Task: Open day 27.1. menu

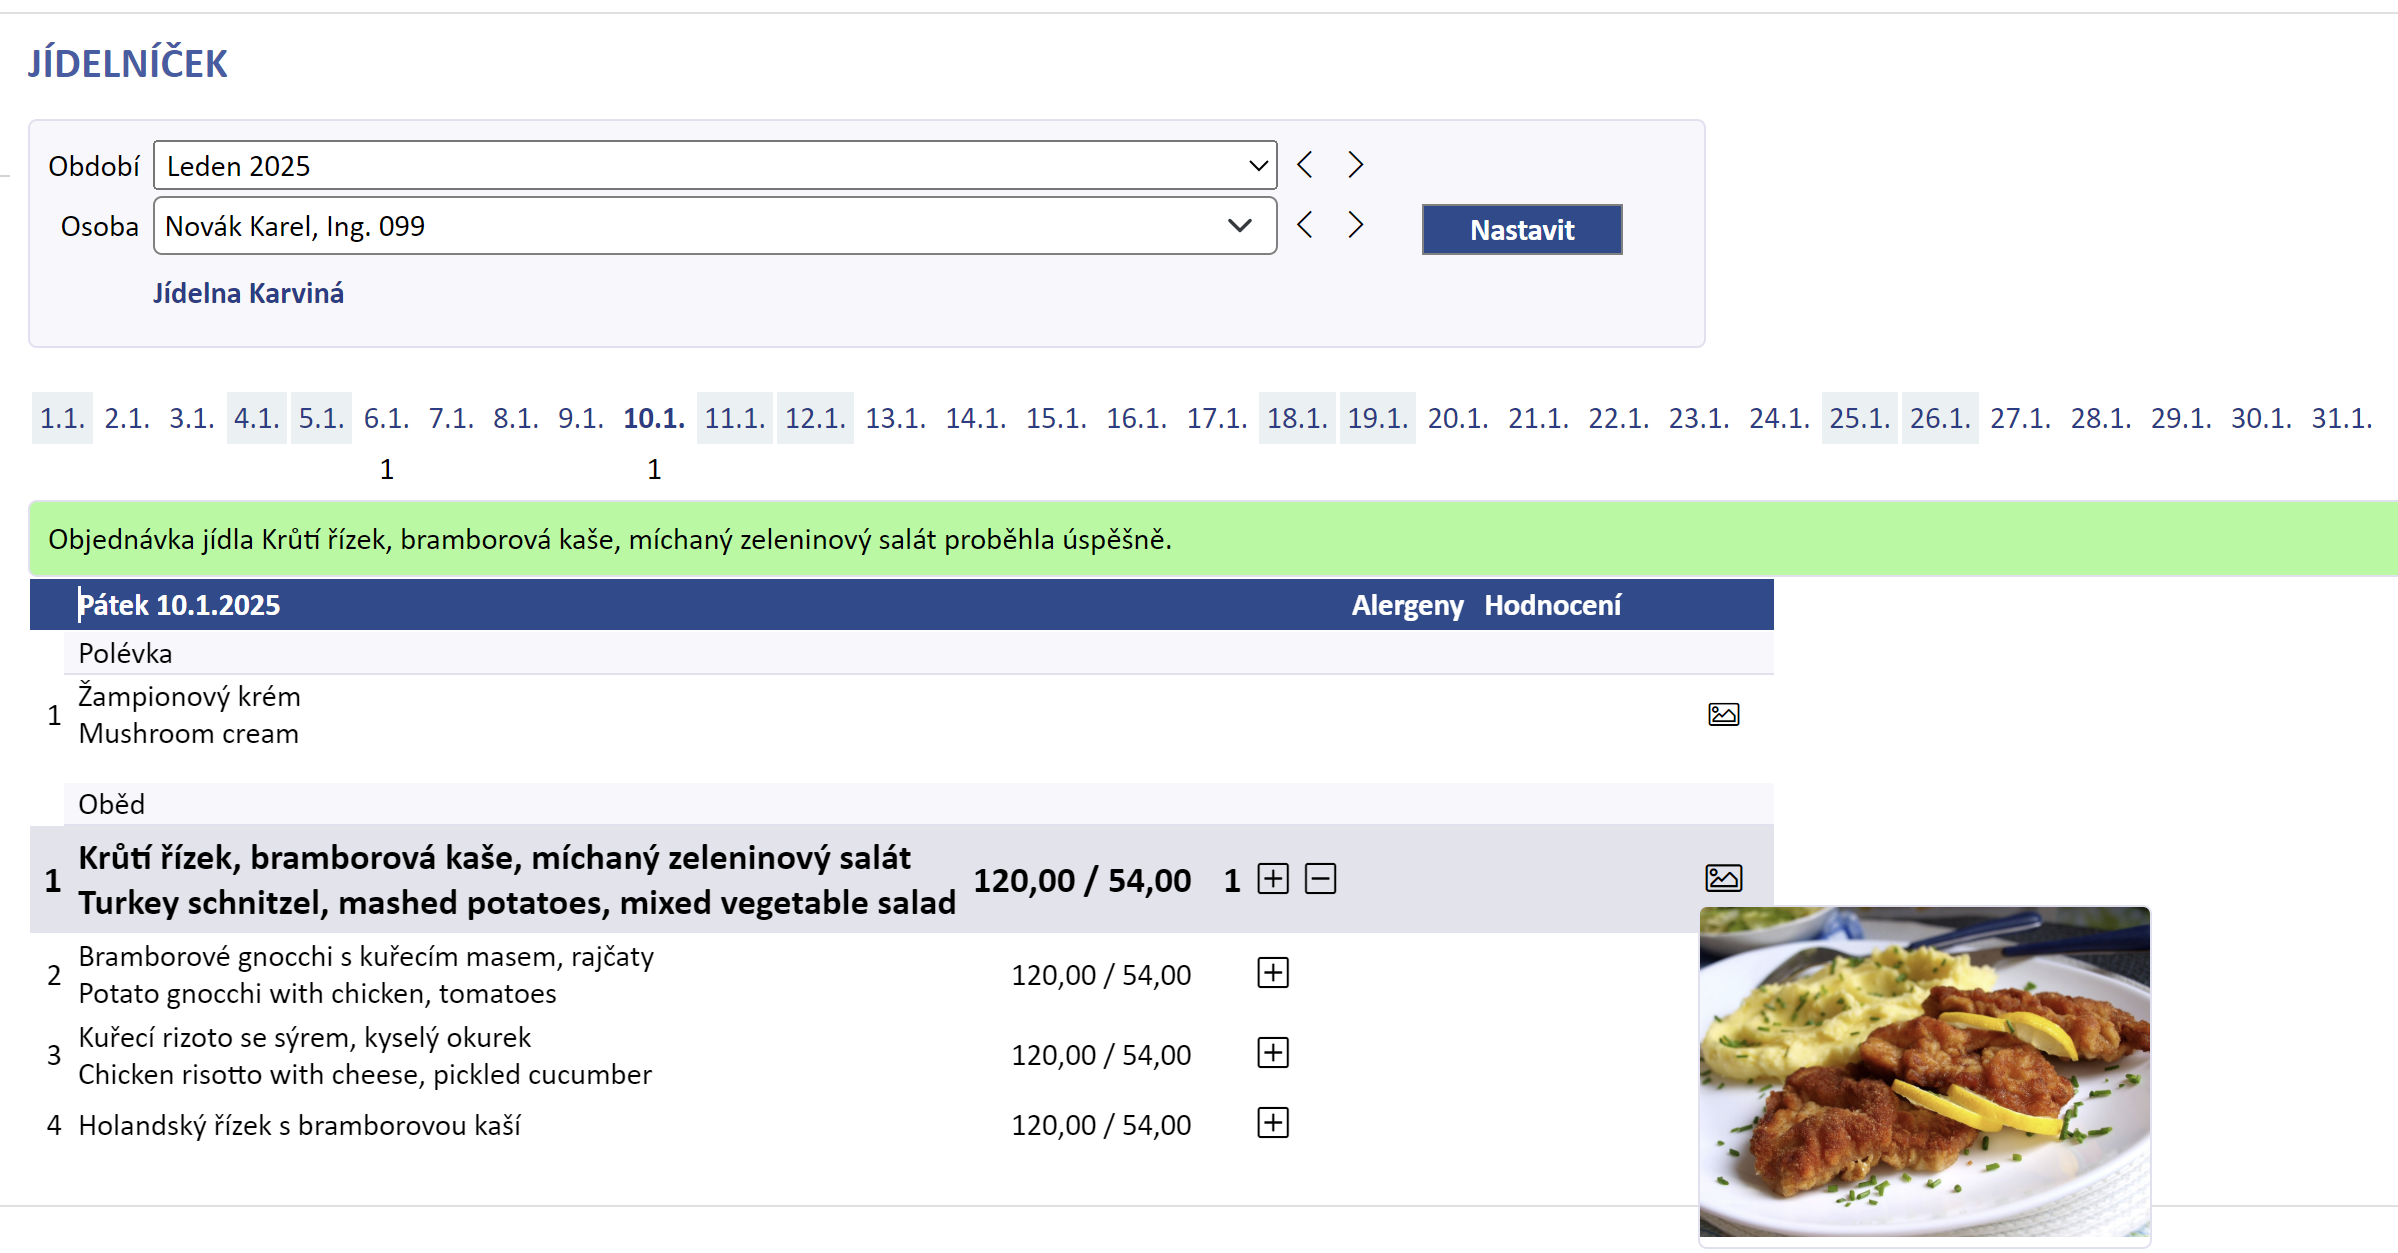Action: click(x=2020, y=418)
